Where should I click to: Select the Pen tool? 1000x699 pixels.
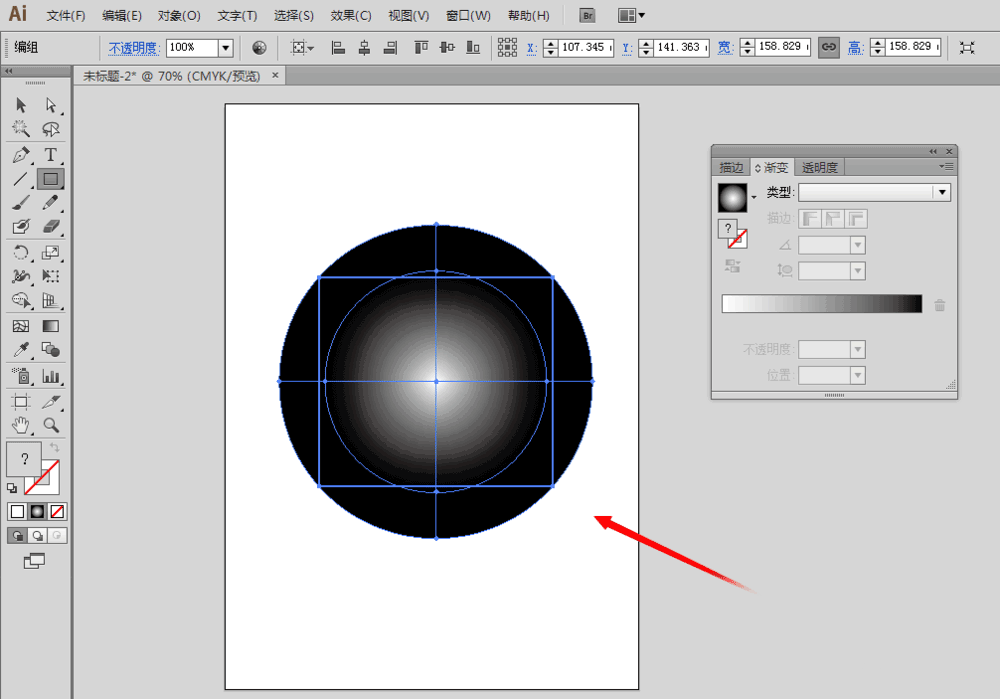click(x=20, y=155)
